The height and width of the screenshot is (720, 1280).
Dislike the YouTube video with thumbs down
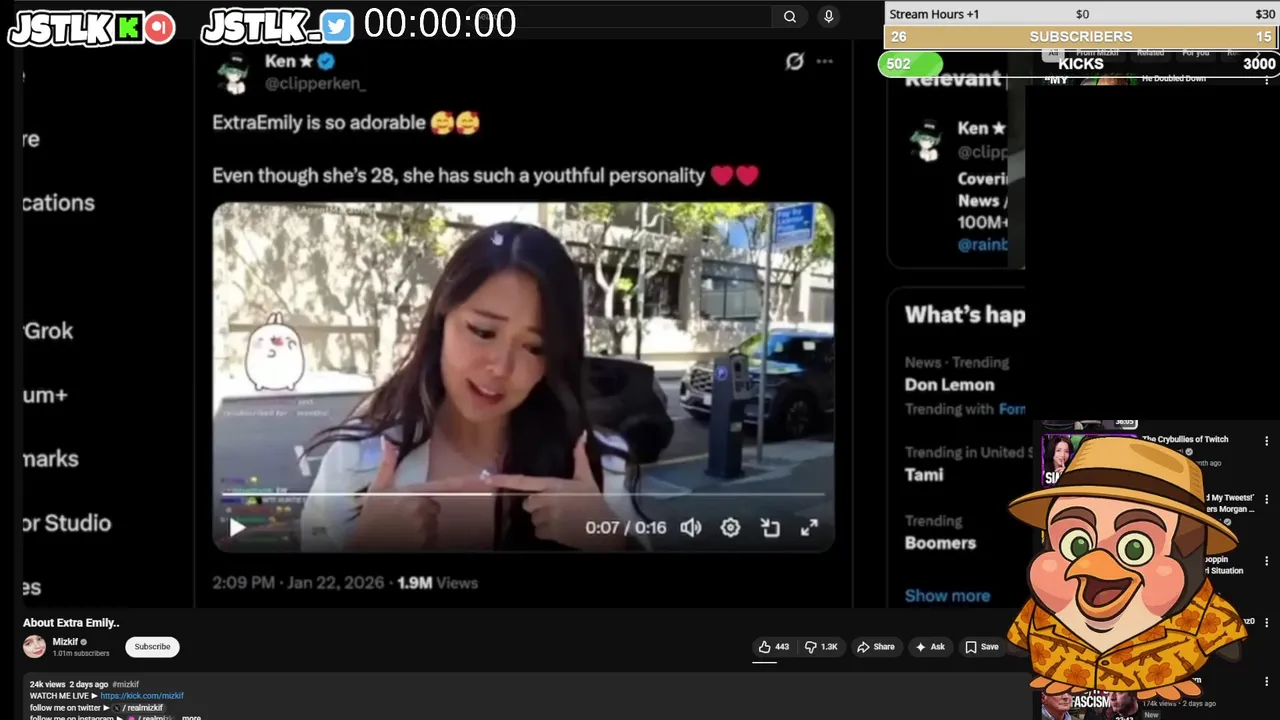pyautogui.click(x=823, y=647)
